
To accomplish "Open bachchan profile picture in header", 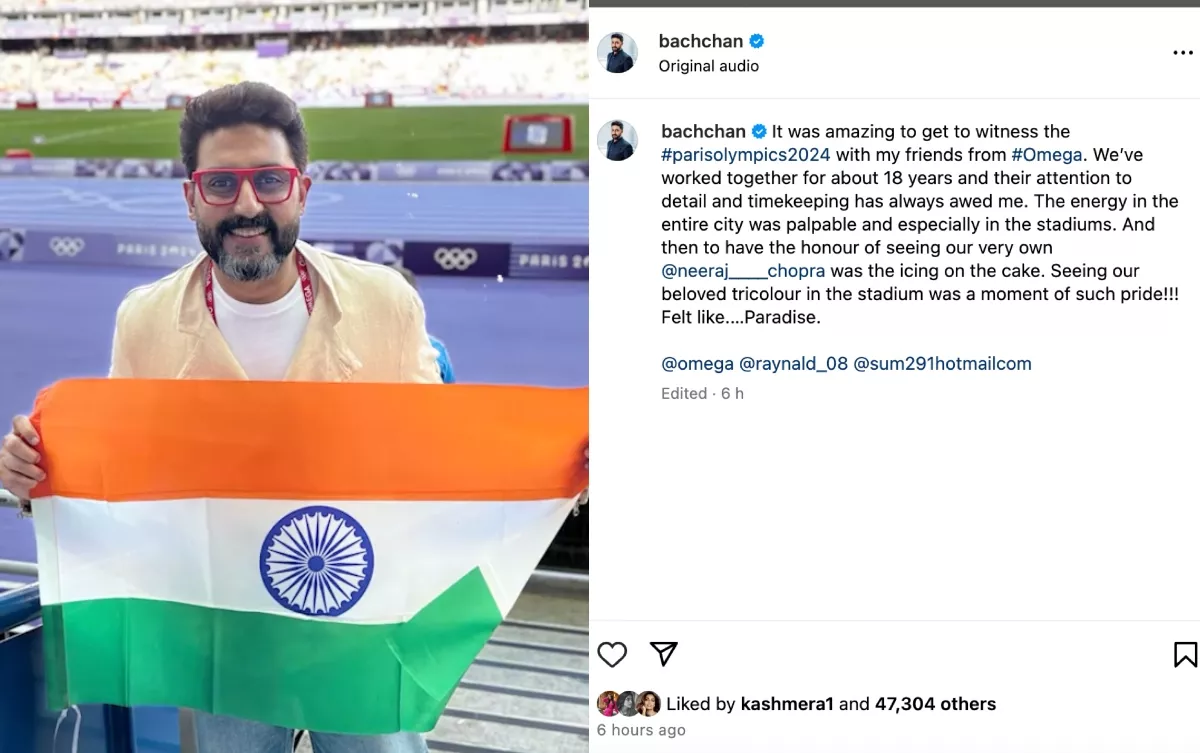I will click(x=617, y=52).
